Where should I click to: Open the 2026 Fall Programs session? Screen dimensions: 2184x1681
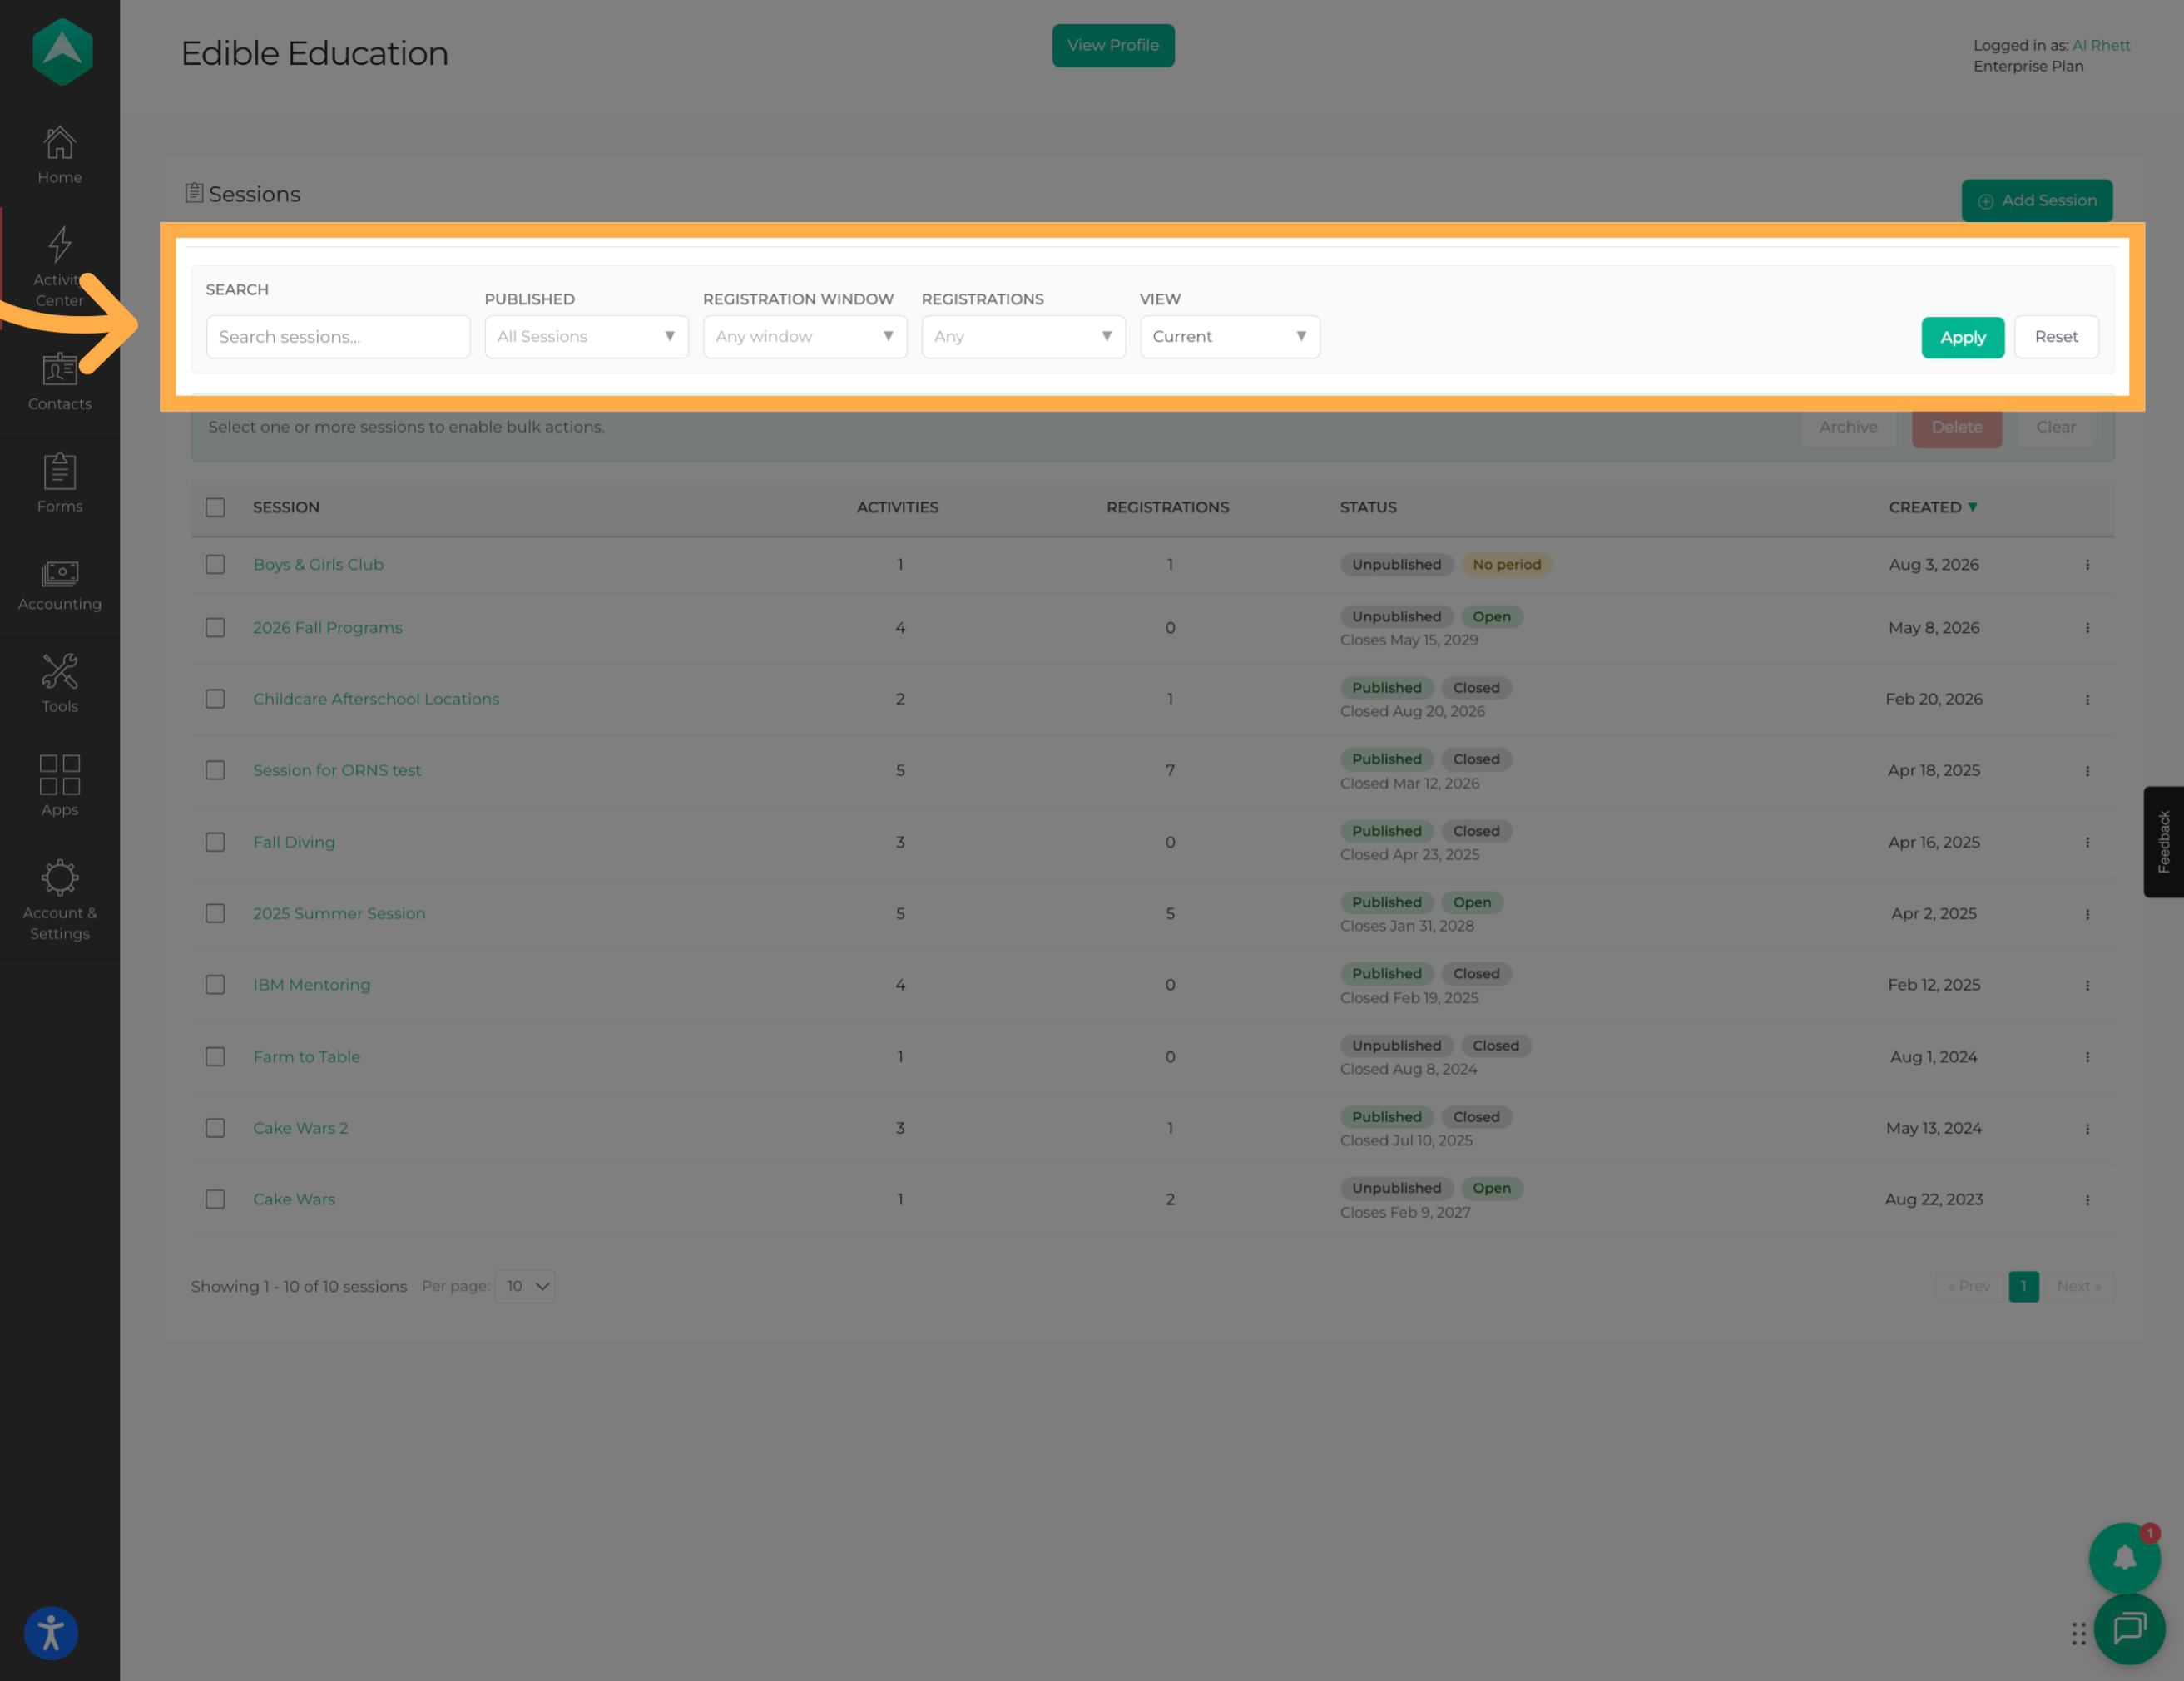click(327, 628)
